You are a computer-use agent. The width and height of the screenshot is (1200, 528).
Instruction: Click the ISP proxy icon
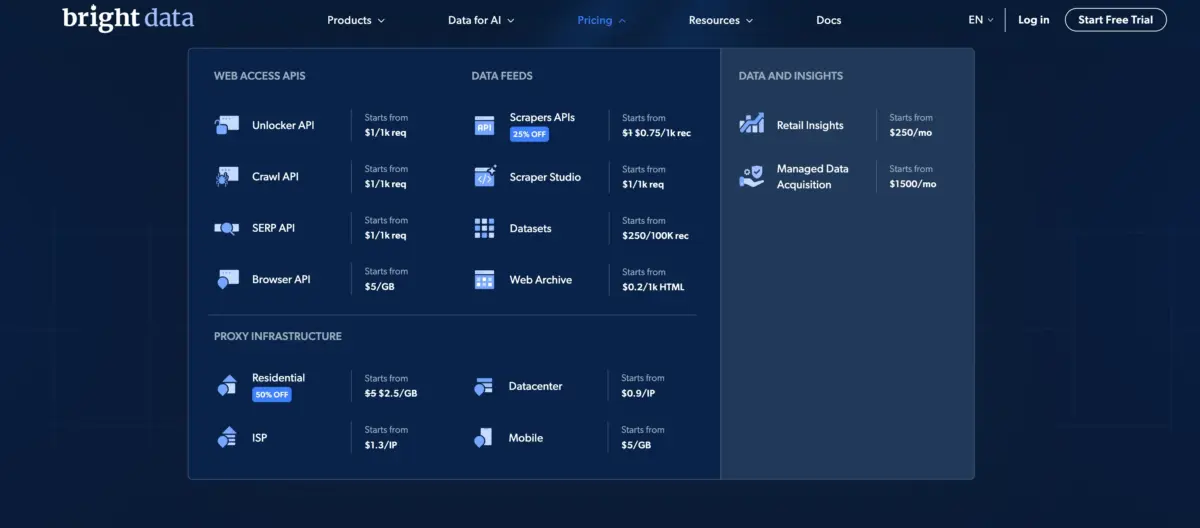227,437
